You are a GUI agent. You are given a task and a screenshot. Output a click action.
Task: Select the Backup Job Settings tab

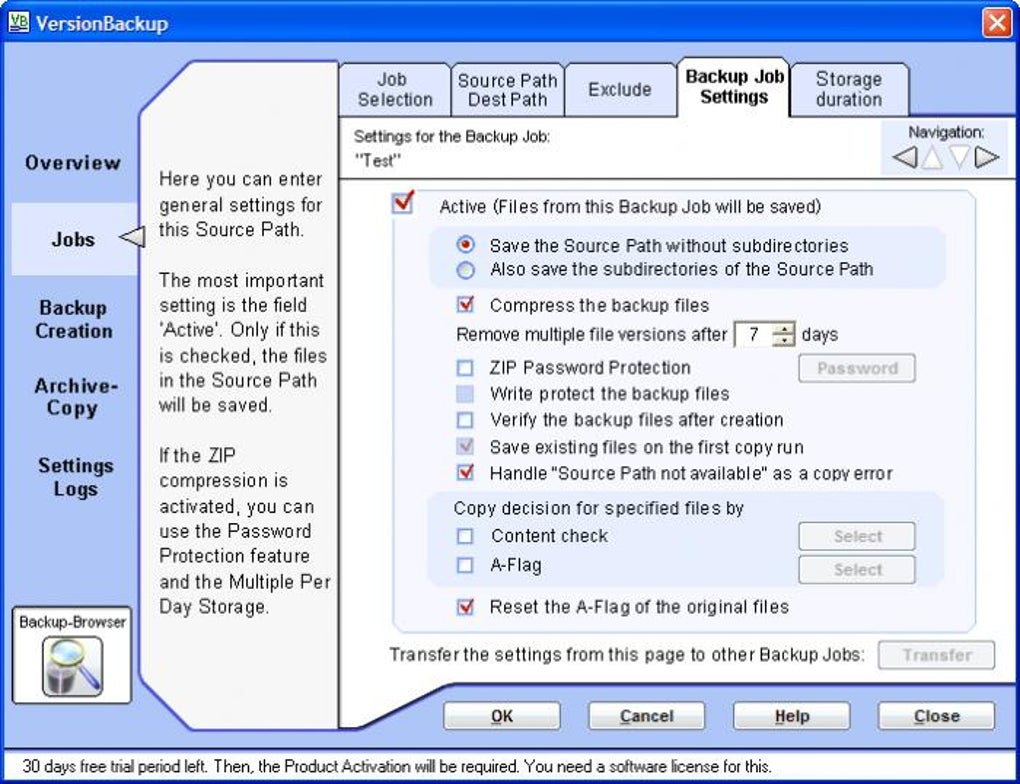click(x=734, y=87)
